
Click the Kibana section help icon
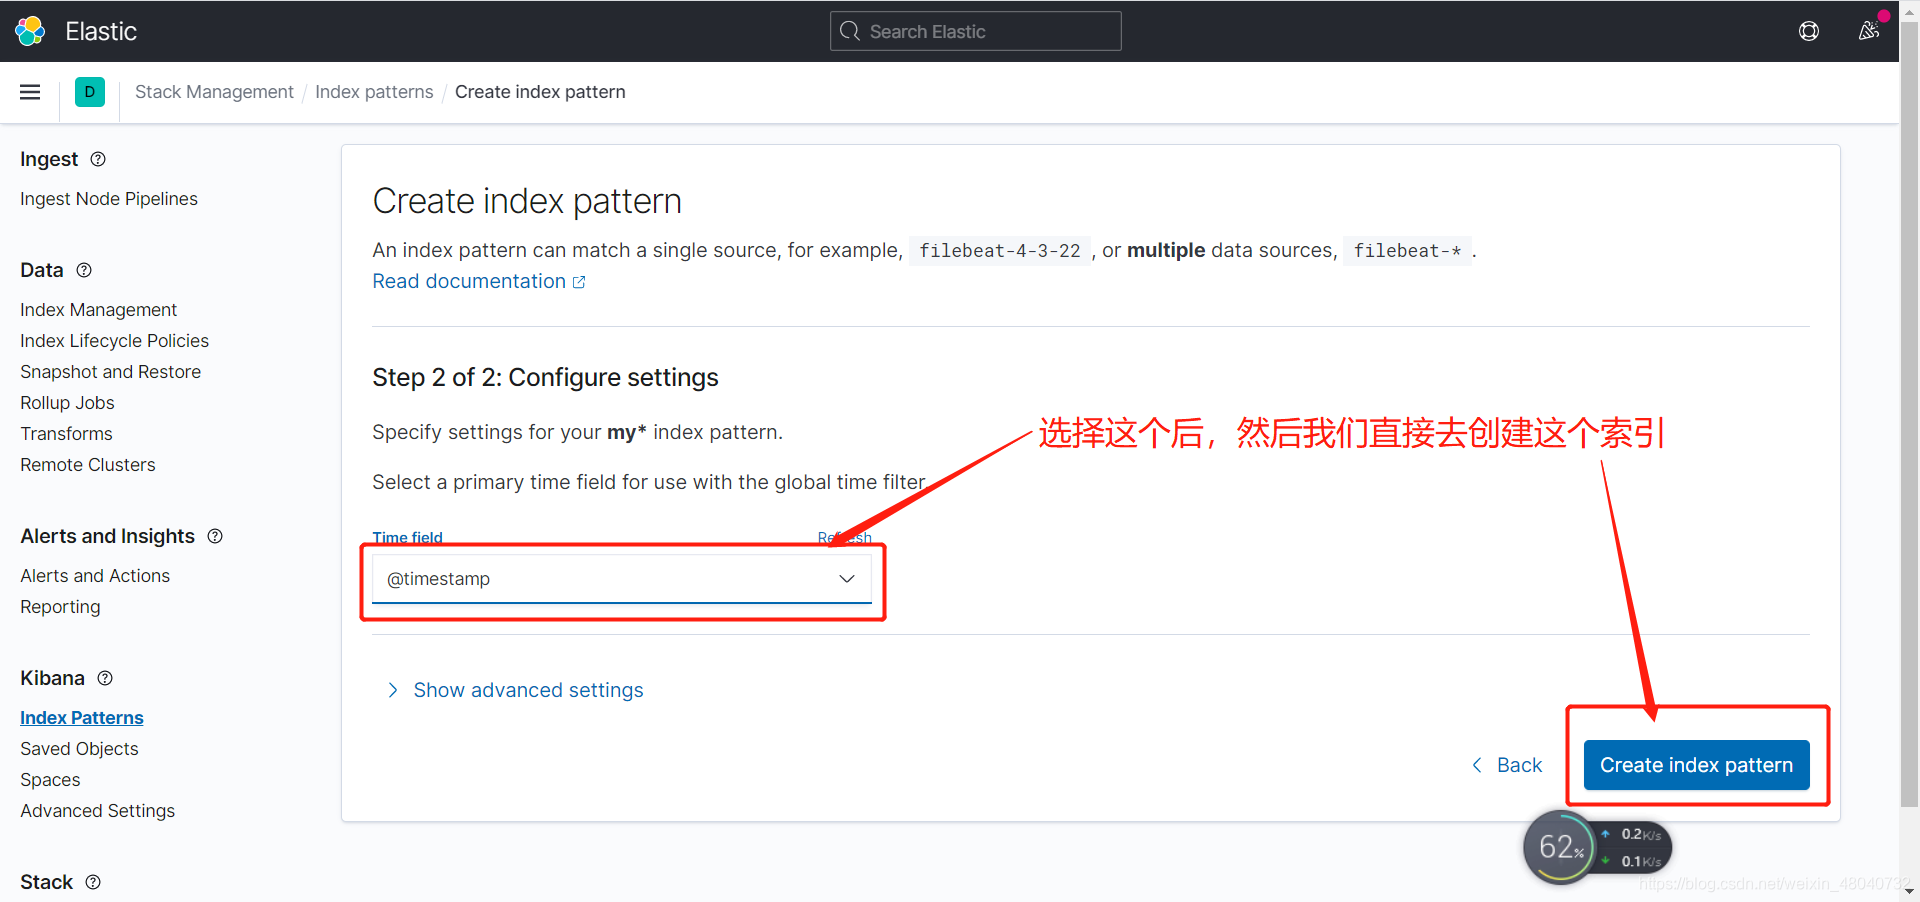pos(105,678)
